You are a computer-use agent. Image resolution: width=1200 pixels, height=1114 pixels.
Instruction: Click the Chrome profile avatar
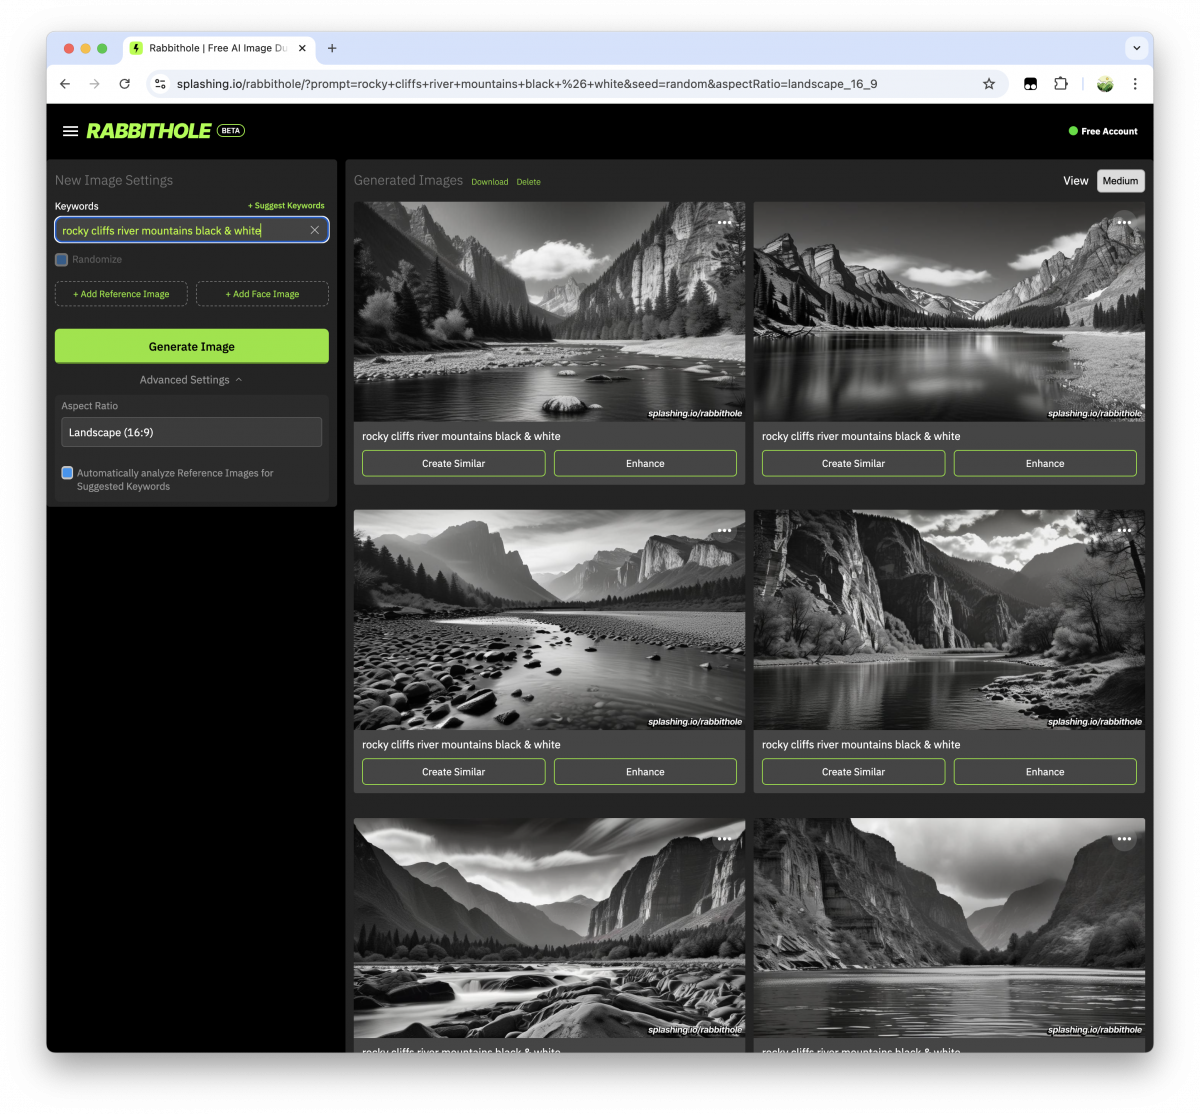point(1105,84)
